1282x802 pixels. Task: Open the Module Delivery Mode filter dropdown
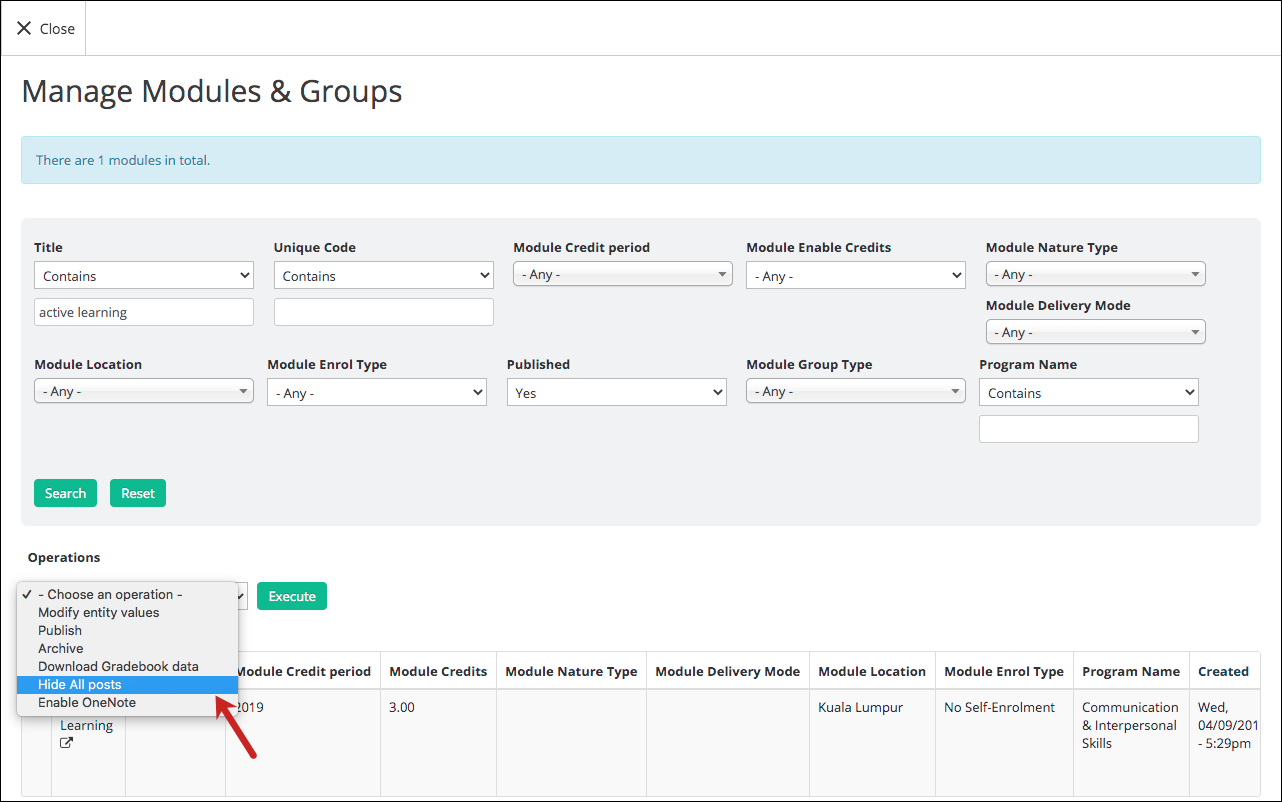[x=1096, y=332]
